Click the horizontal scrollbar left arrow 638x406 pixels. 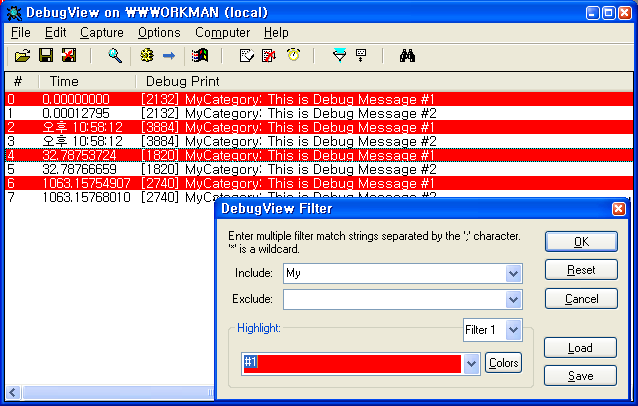[13, 392]
